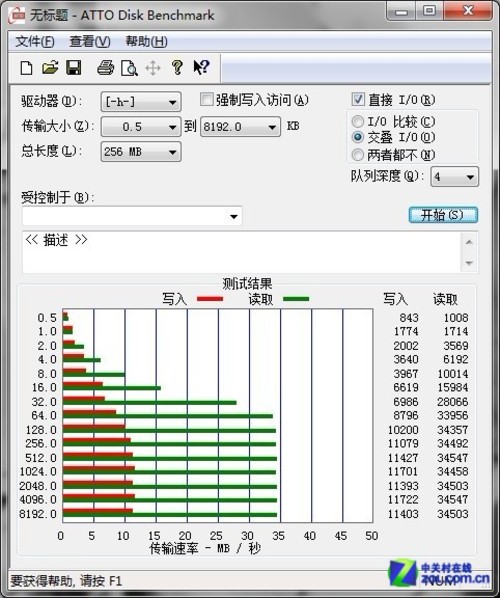This screenshot has height=598, width=500.
Task: Click the 测试结果 results heading
Action: point(247,284)
